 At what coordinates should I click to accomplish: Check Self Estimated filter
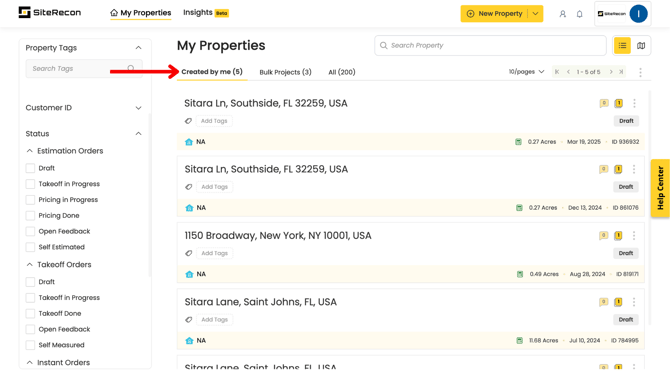click(x=30, y=247)
